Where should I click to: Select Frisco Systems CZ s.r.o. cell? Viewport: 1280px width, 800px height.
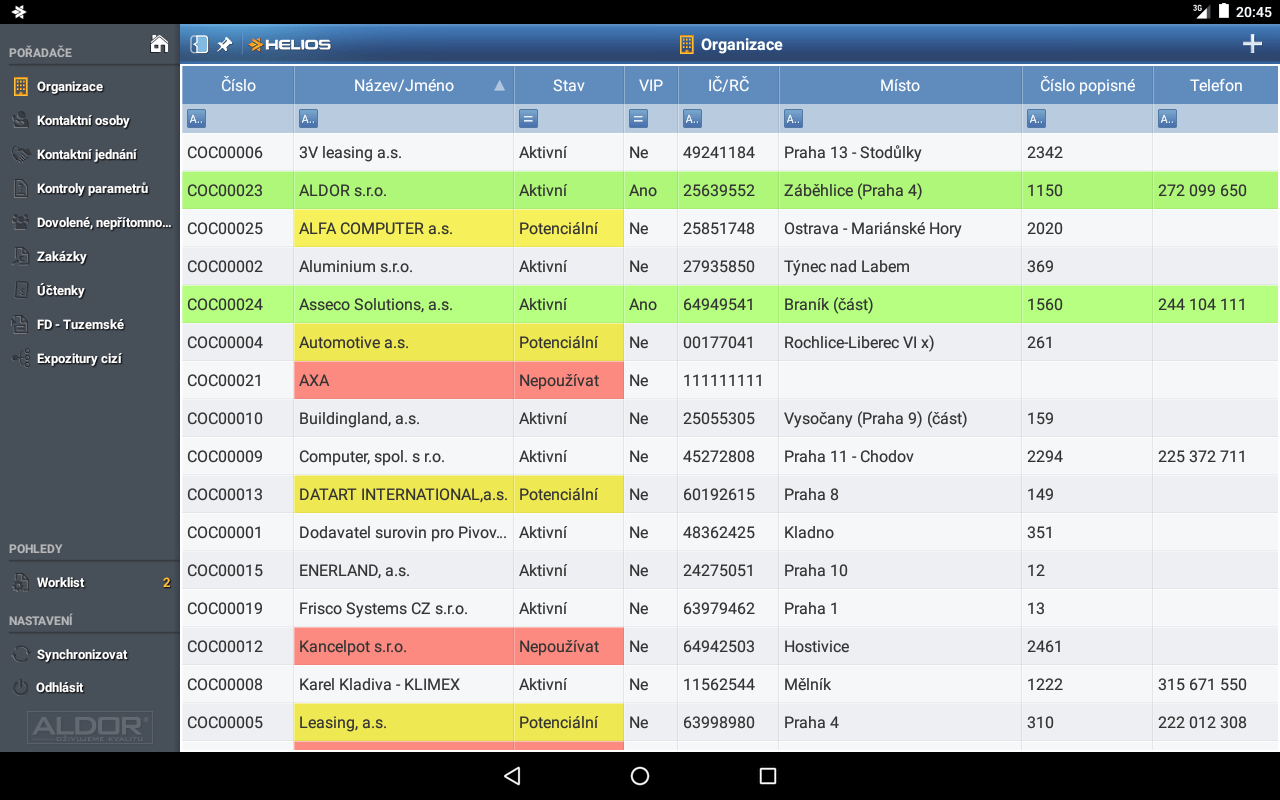404,609
